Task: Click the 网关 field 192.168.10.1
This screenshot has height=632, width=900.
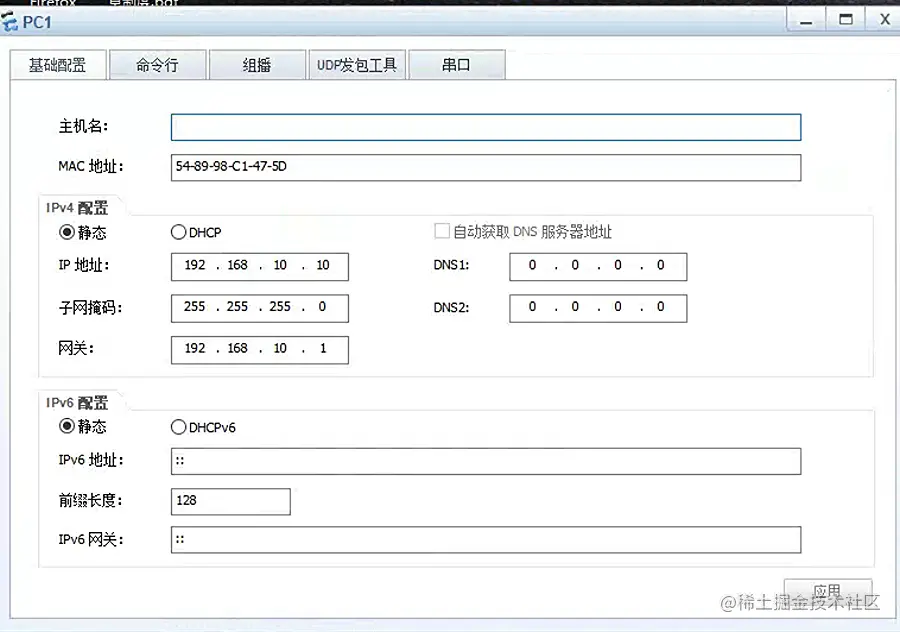Action: (259, 350)
